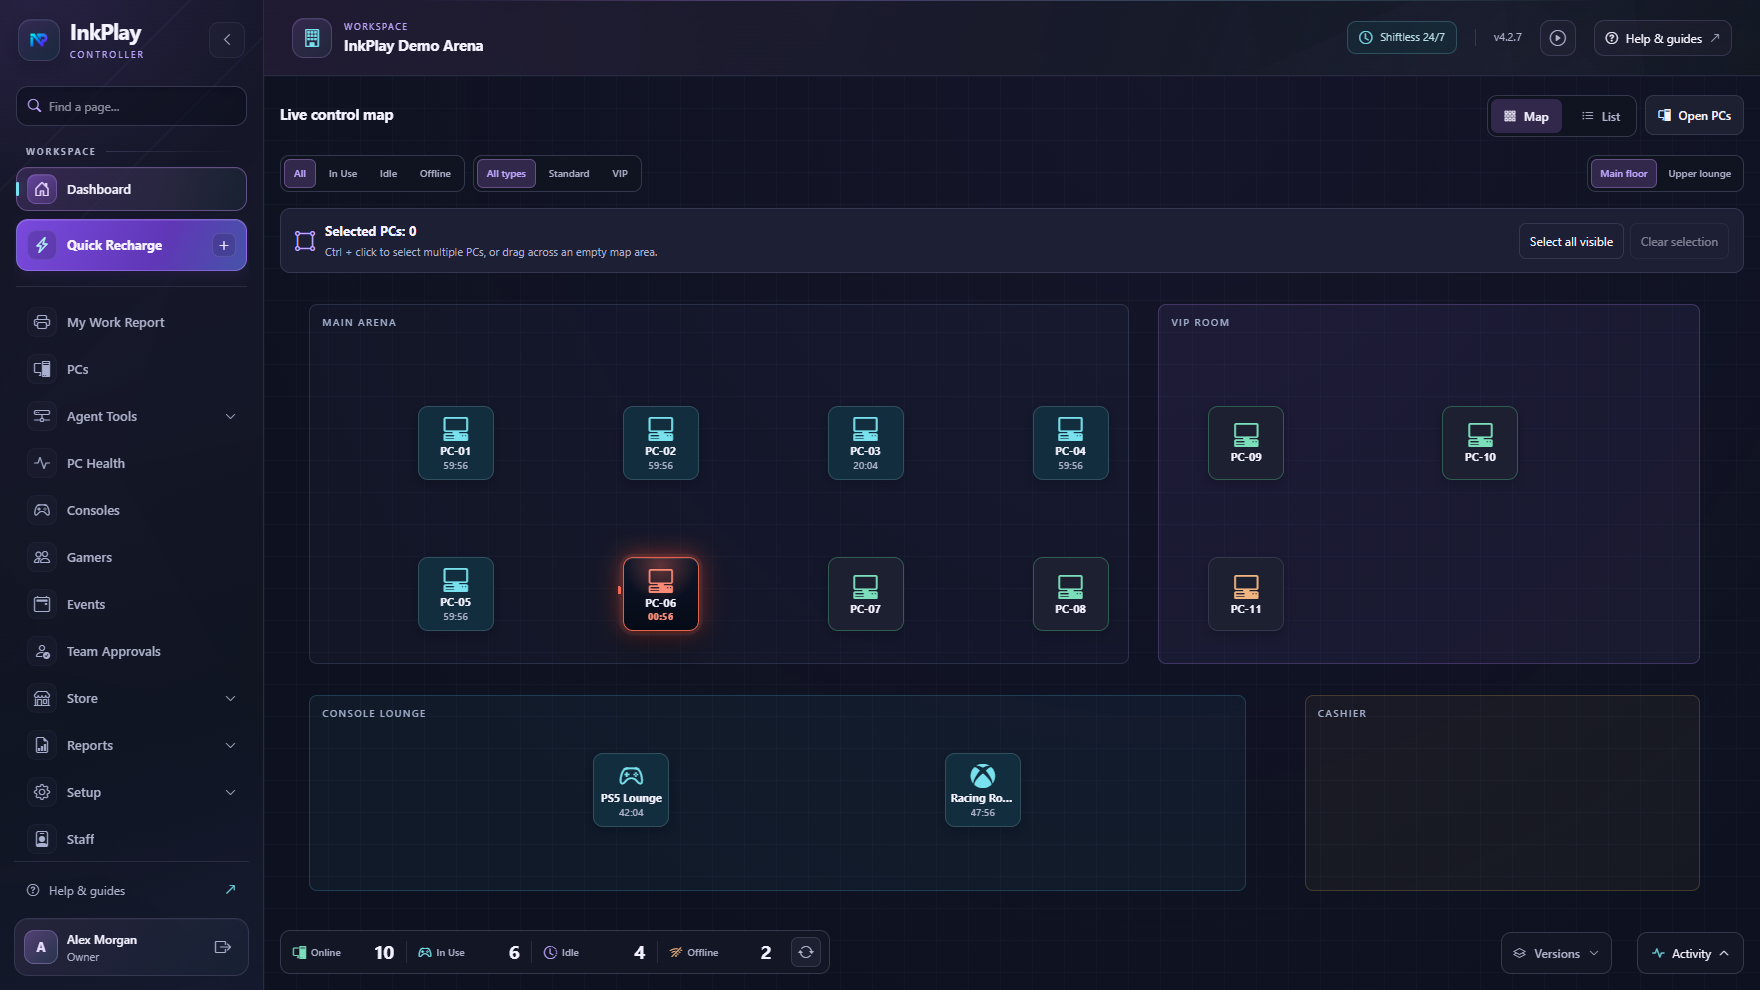The image size is (1760, 990).
Task: Filter map by Offline status
Action: click(435, 174)
